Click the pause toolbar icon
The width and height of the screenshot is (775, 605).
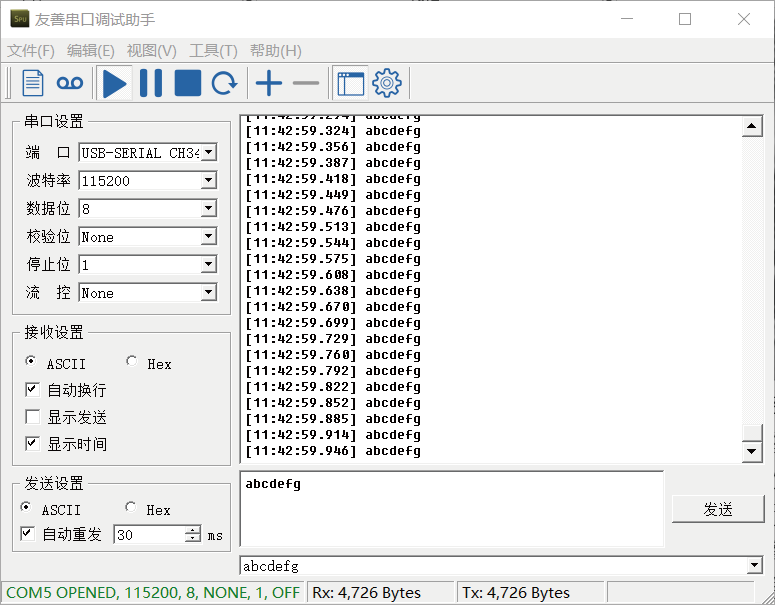tap(151, 83)
